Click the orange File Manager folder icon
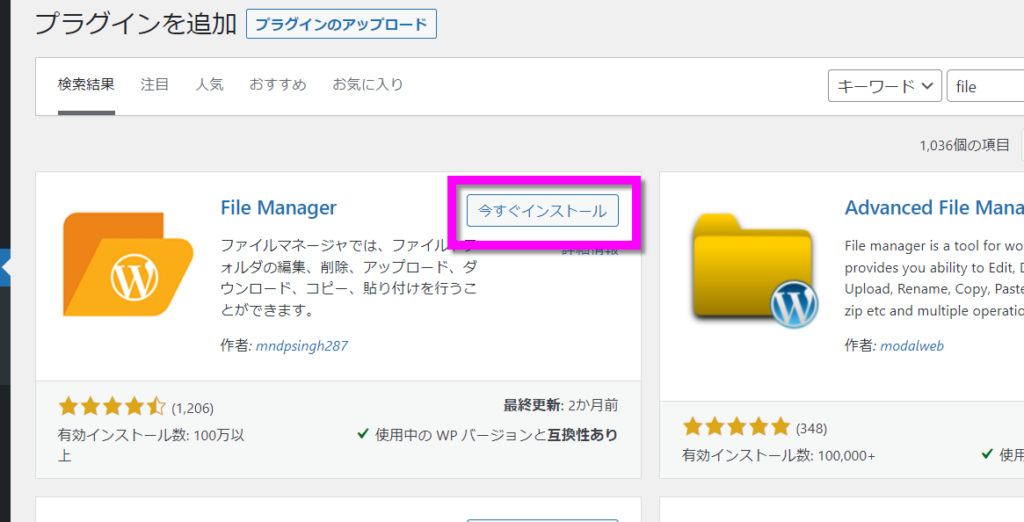1024x522 pixels. click(x=128, y=264)
